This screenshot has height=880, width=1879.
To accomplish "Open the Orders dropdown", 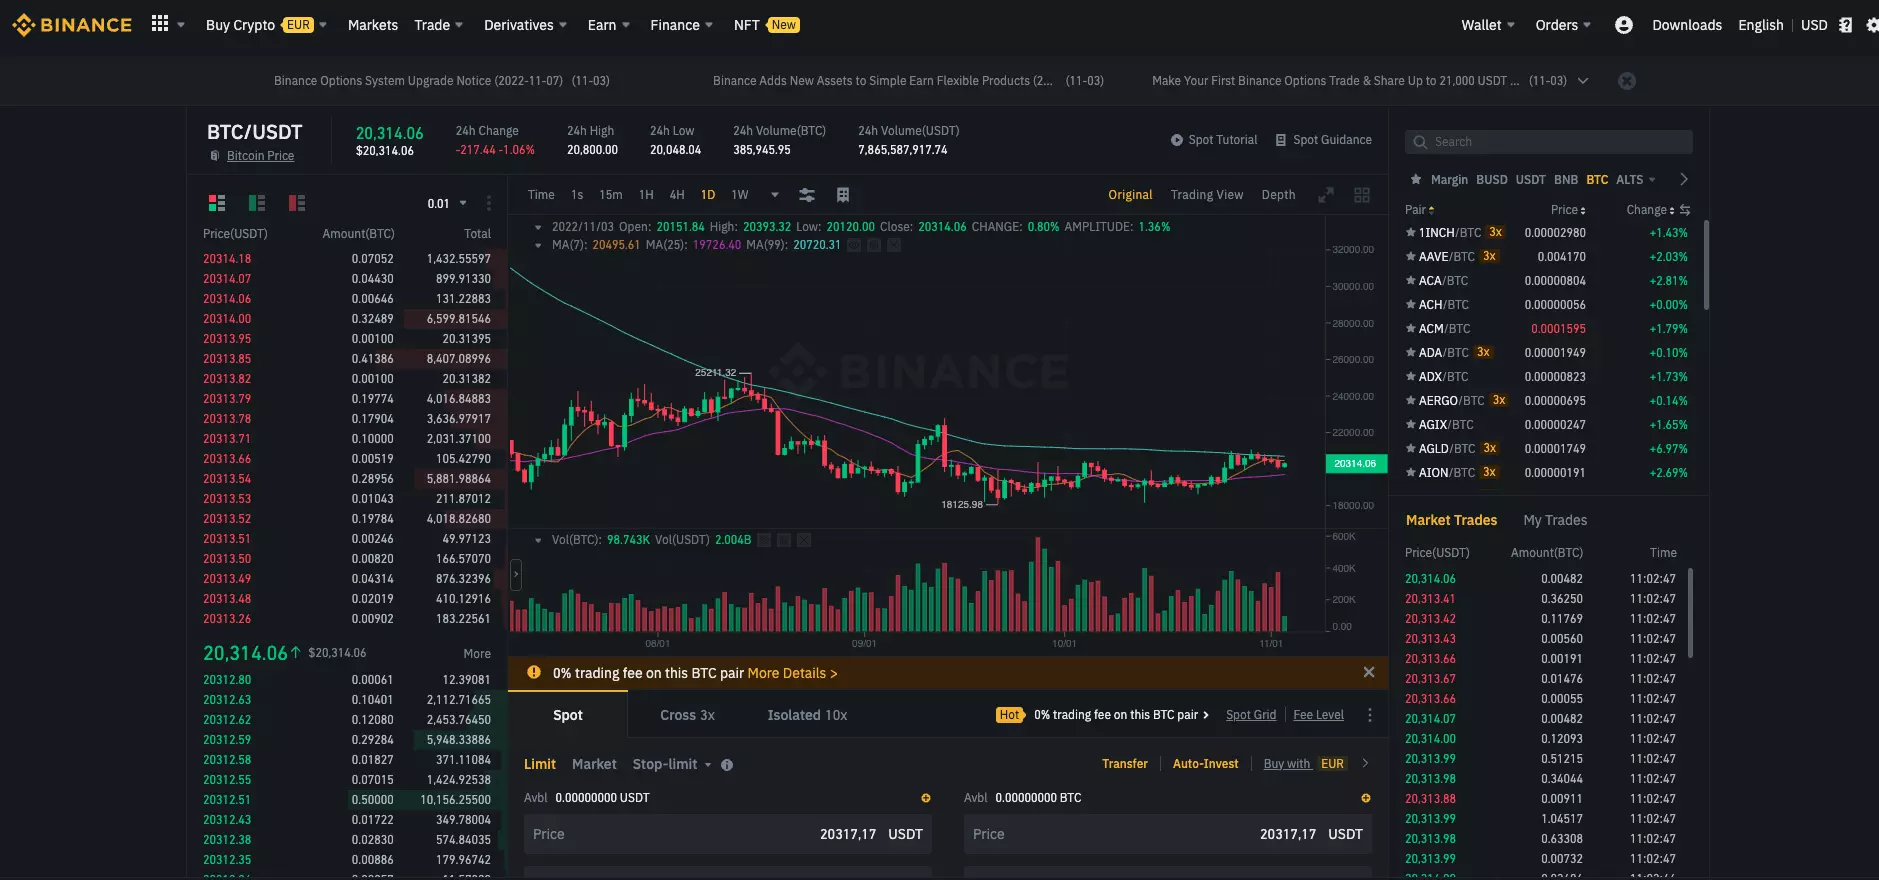I will pyautogui.click(x=1563, y=25).
